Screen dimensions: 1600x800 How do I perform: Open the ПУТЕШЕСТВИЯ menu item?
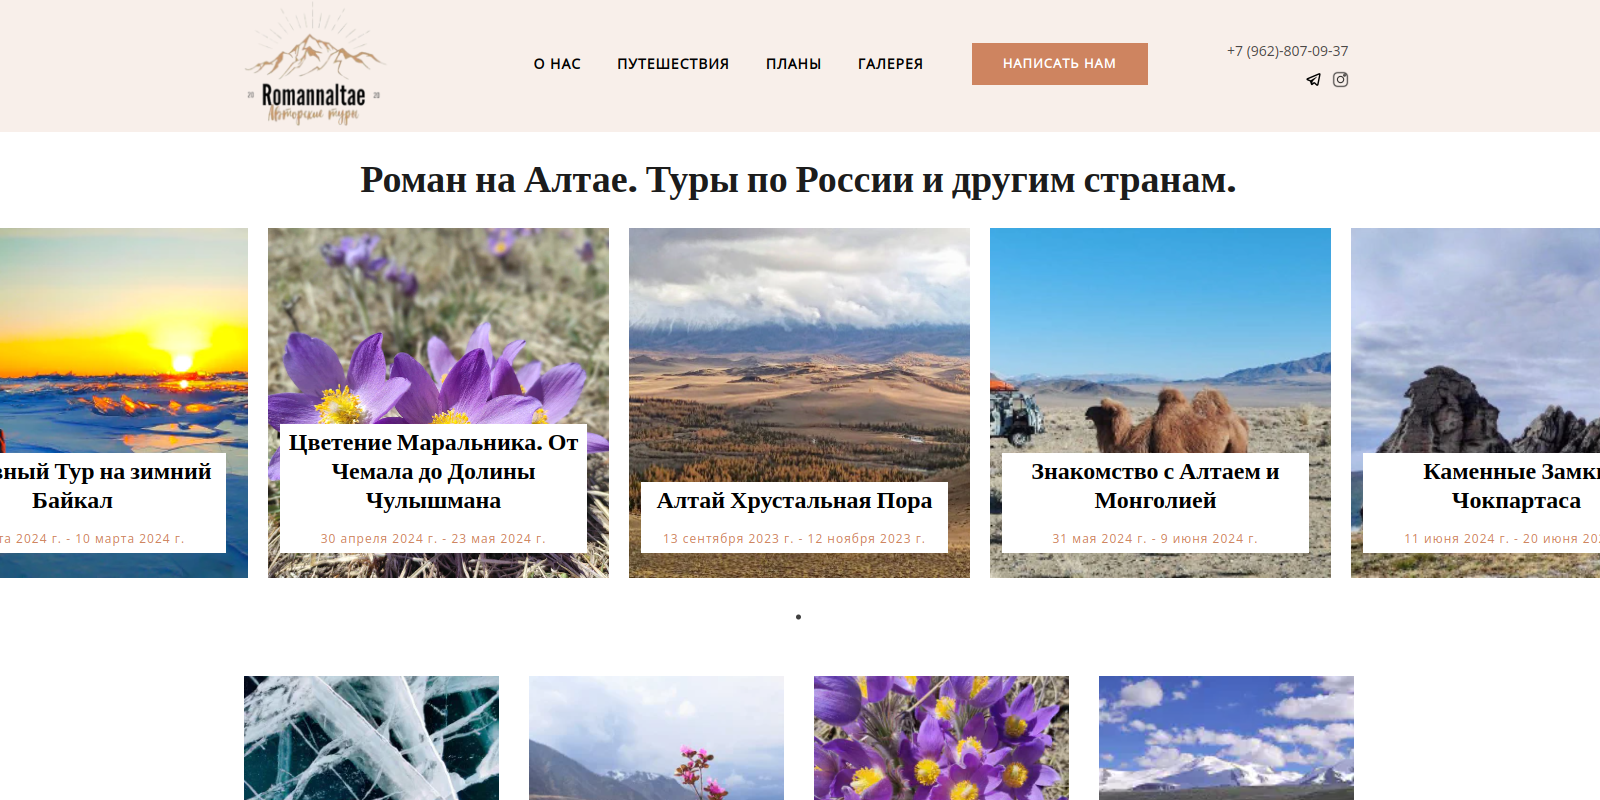[x=673, y=64]
